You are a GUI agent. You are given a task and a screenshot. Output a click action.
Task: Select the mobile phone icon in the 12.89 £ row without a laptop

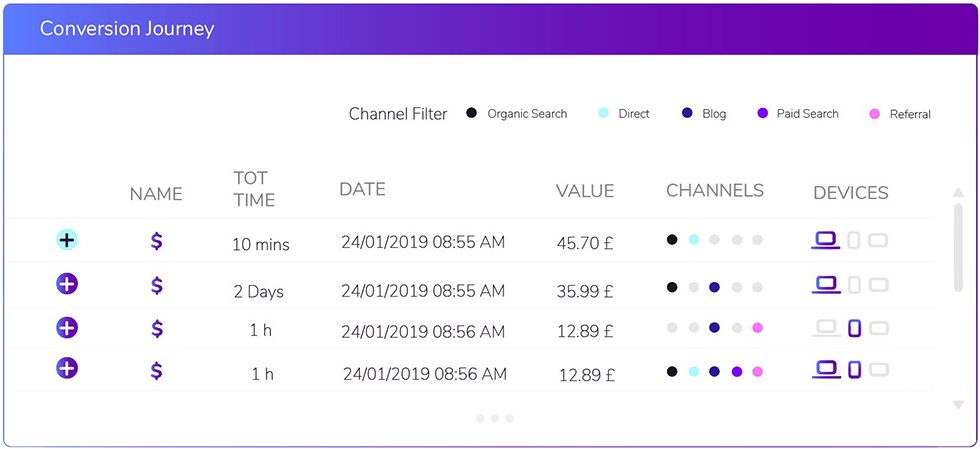854,328
